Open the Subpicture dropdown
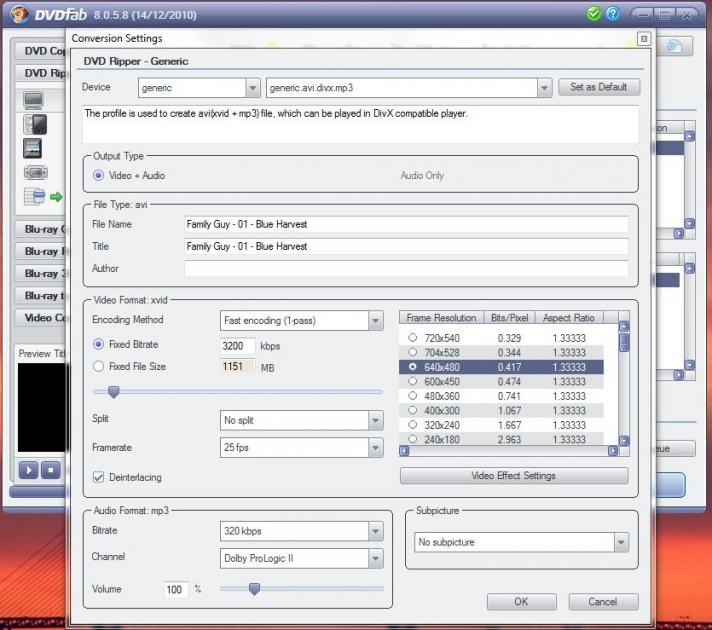This screenshot has width=712, height=630. pyautogui.click(x=521, y=542)
